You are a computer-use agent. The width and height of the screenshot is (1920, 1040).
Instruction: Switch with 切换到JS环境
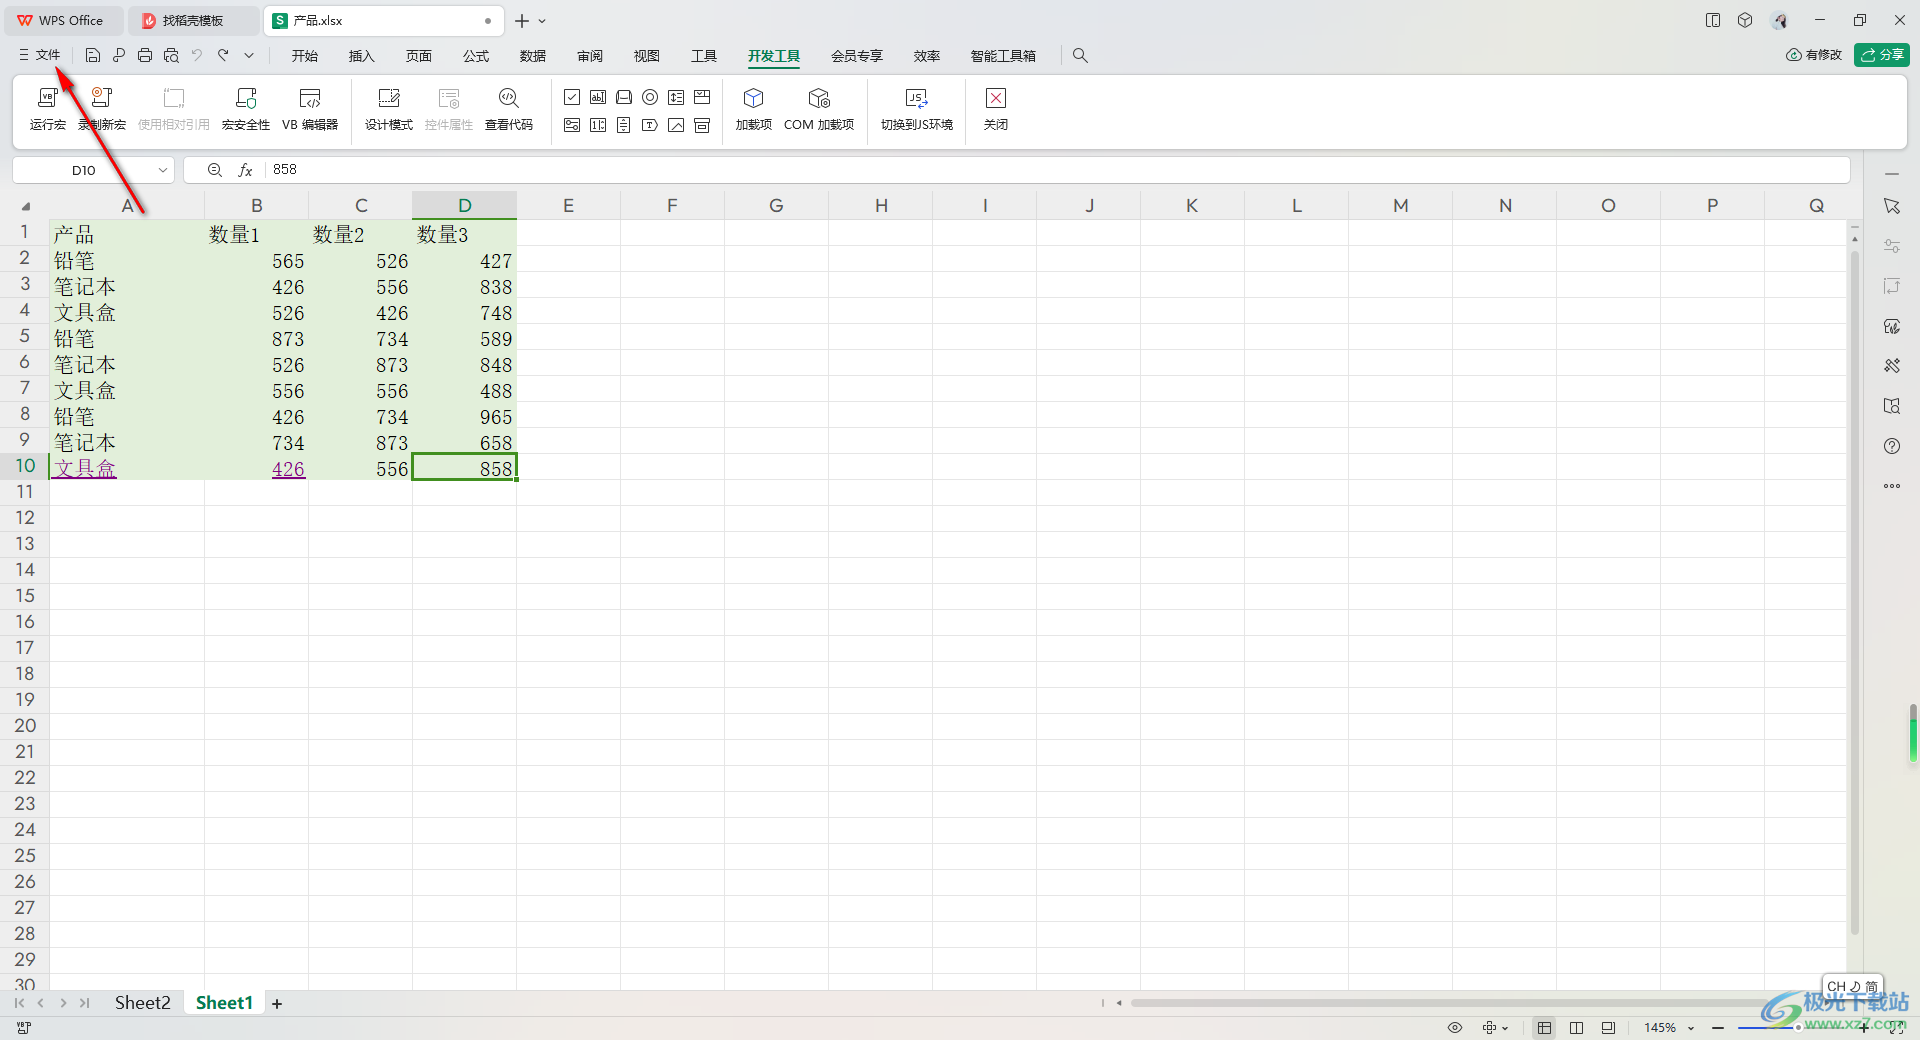tap(916, 109)
